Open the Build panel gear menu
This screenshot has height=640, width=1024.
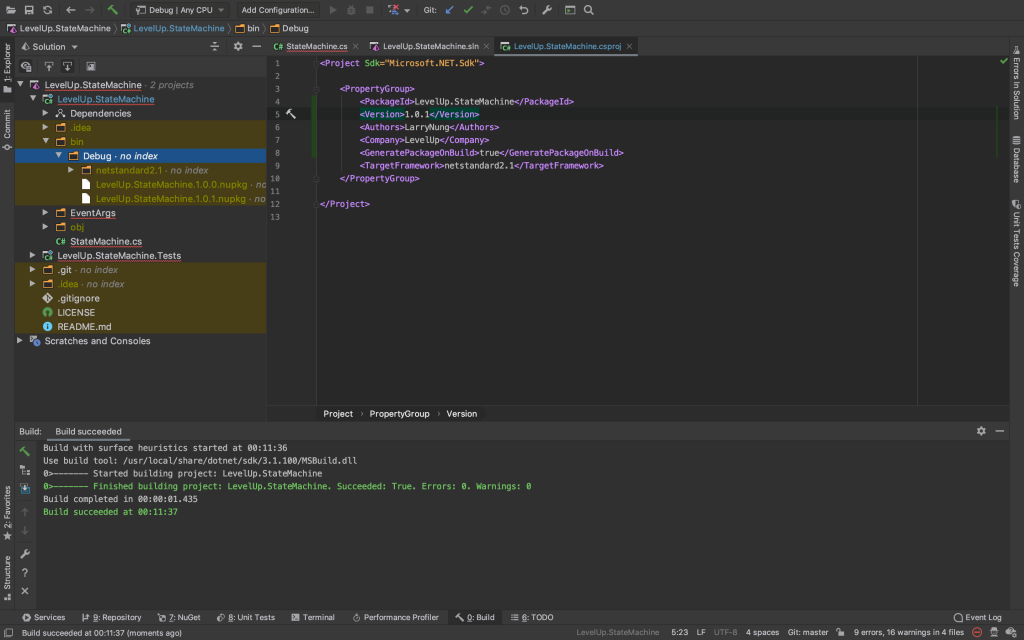[981, 431]
